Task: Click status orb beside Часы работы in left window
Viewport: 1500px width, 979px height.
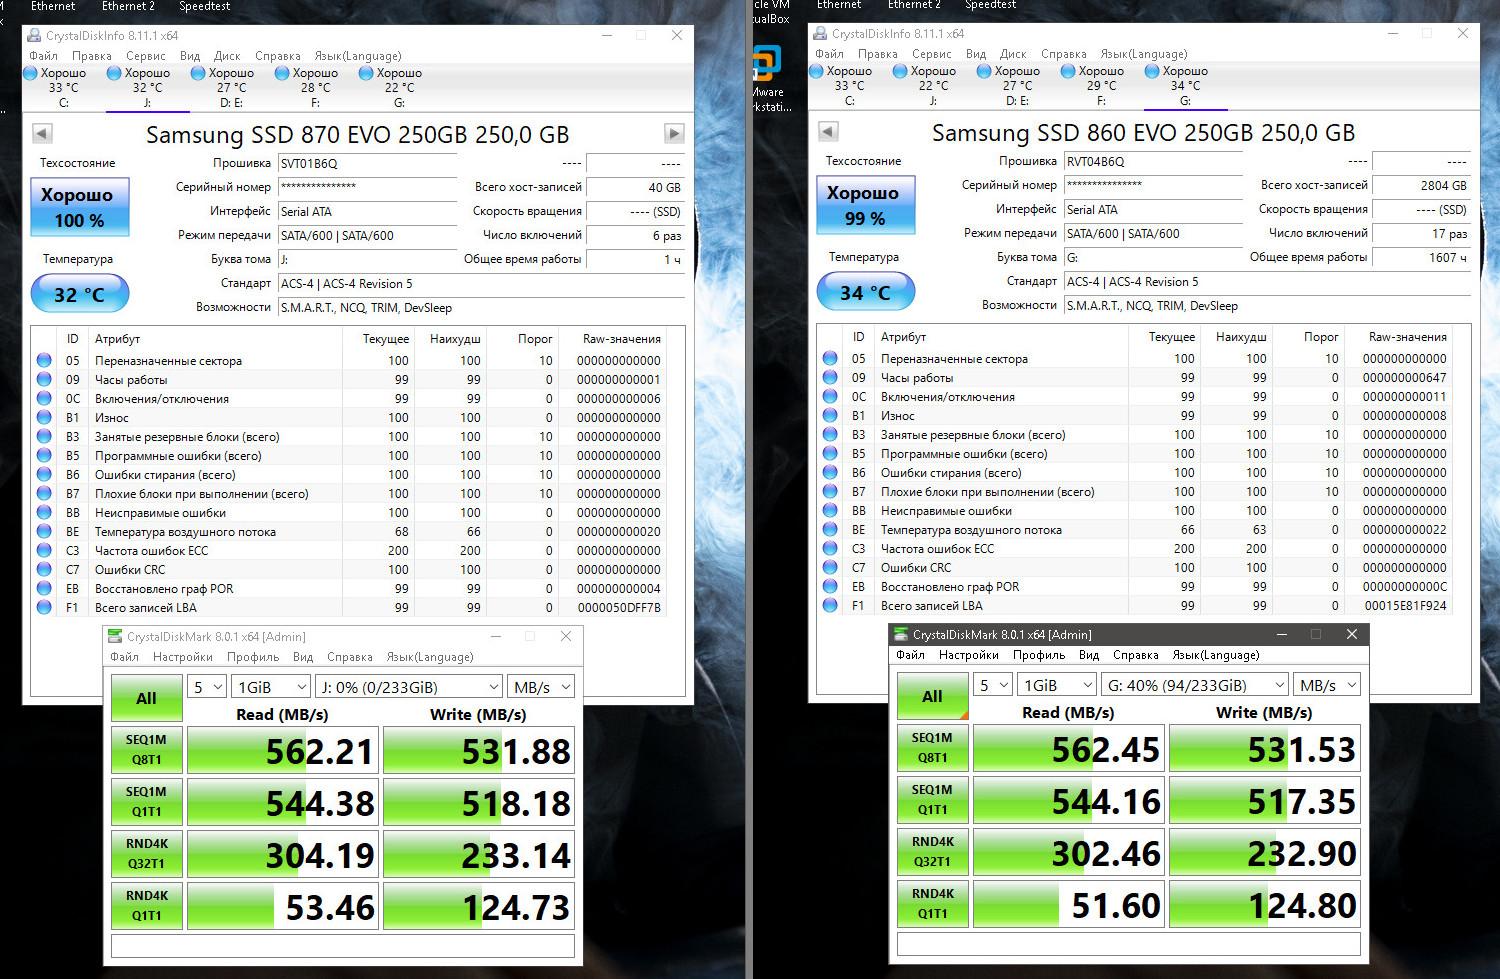Action: click(44, 379)
